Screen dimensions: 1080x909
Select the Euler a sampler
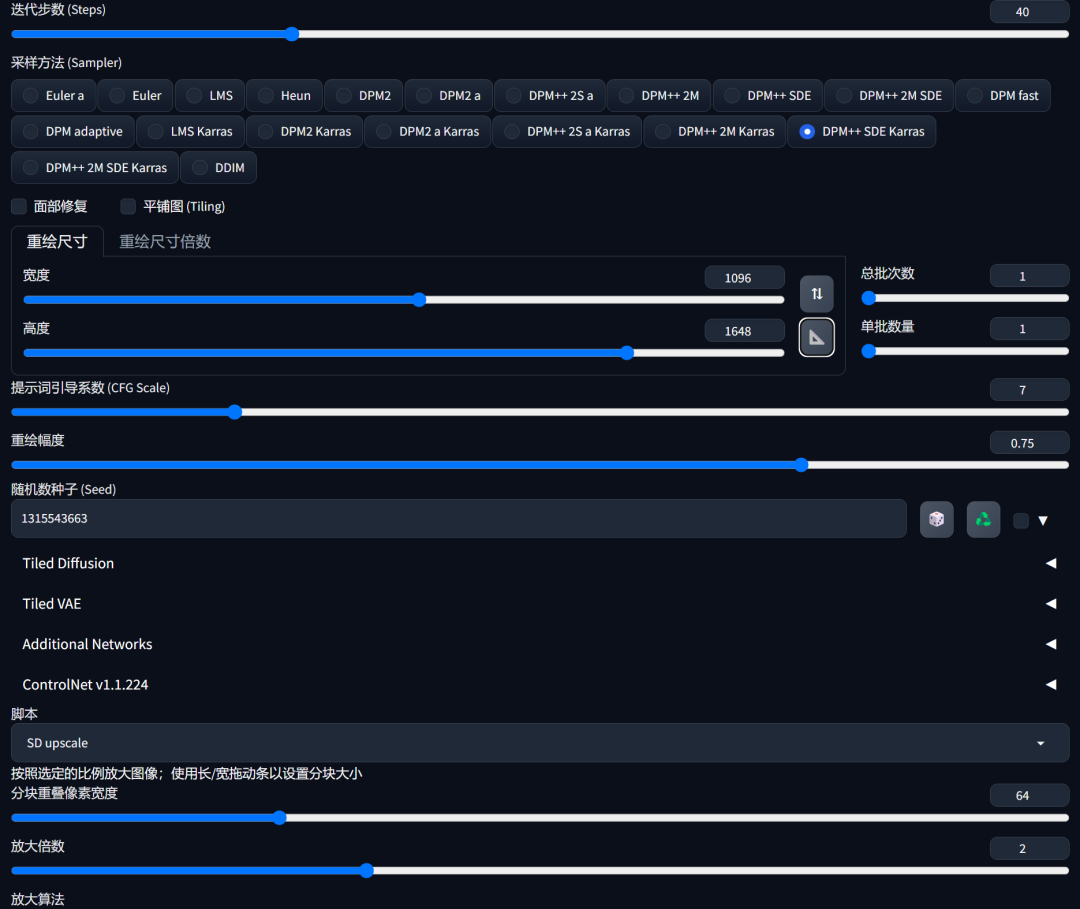pyautogui.click(x=55, y=96)
